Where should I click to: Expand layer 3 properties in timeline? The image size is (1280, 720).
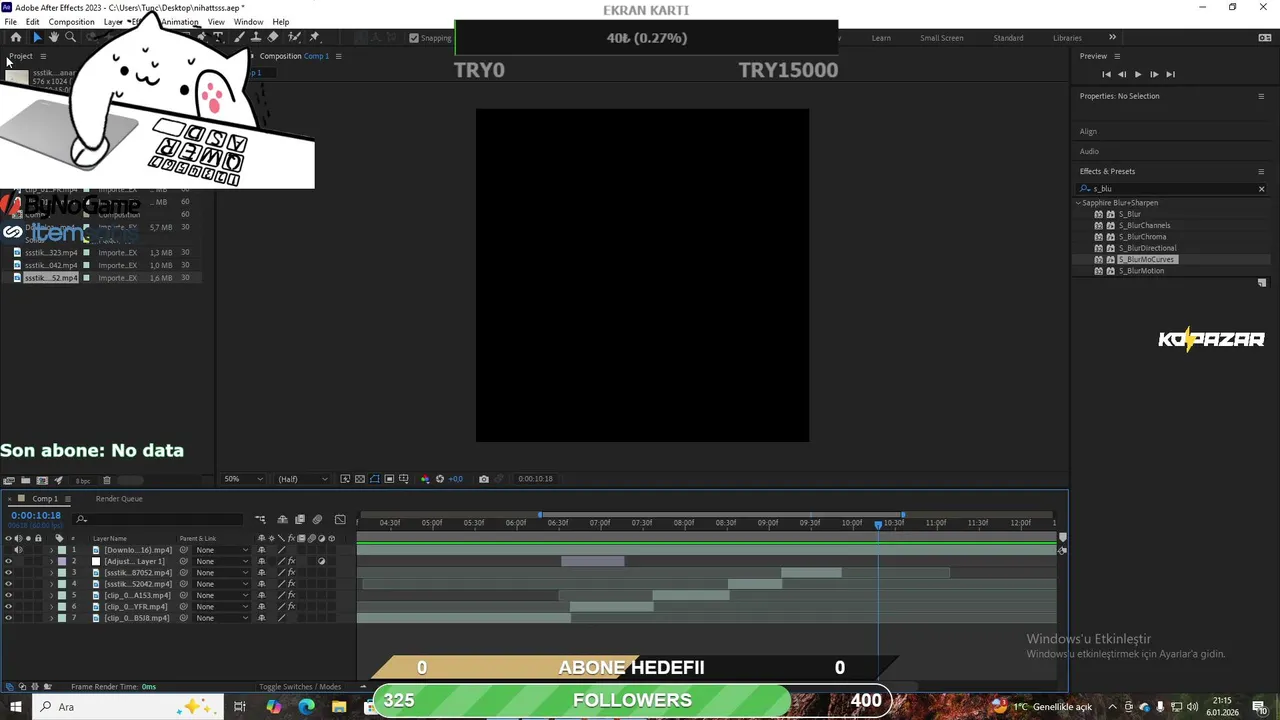tap(51, 573)
